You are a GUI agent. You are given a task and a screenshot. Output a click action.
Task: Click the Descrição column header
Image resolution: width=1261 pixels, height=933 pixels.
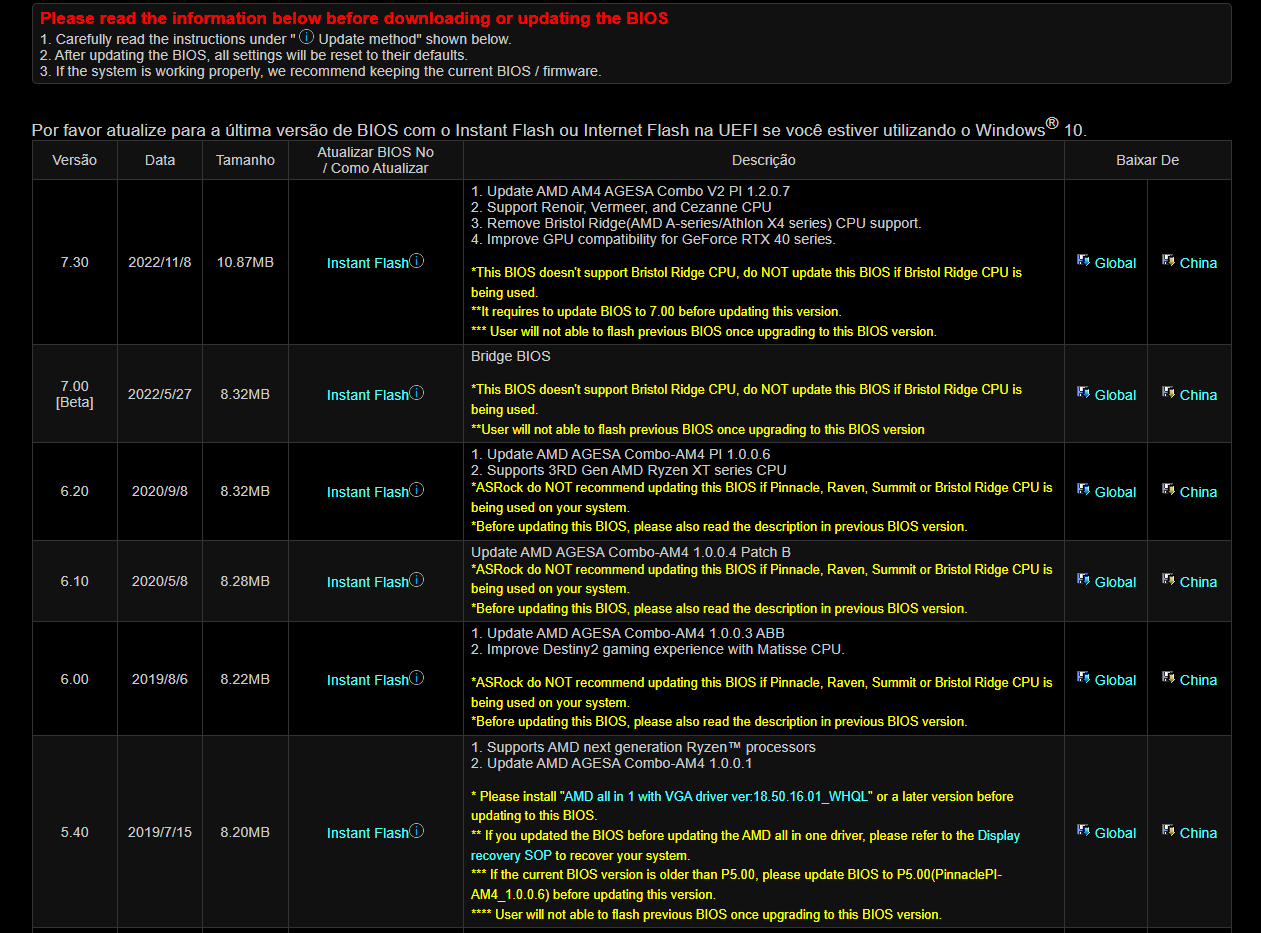[764, 160]
